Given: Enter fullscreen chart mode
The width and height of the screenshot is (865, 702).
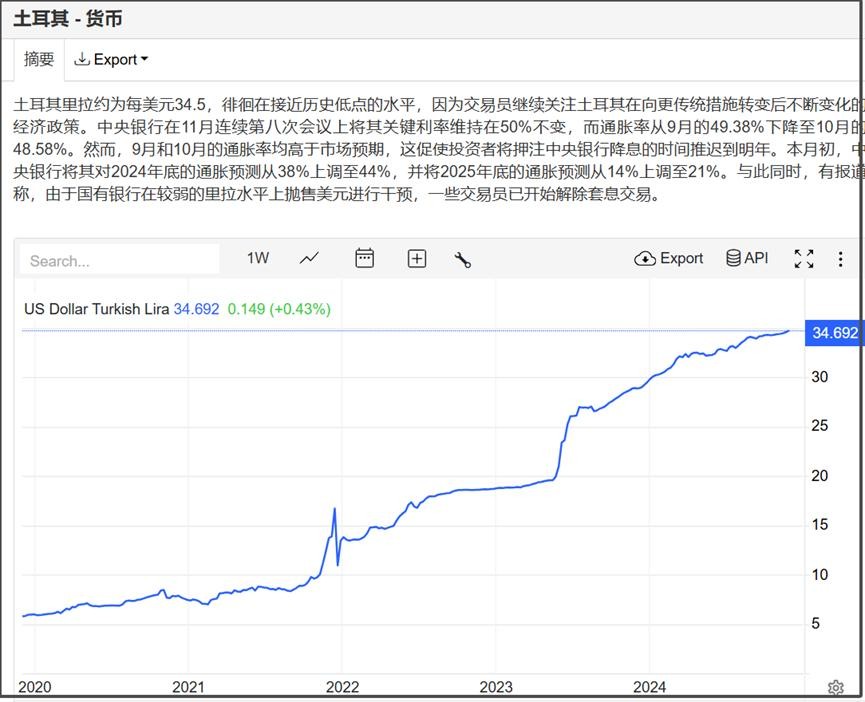Looking at the screenshot, I should (804, 259).
